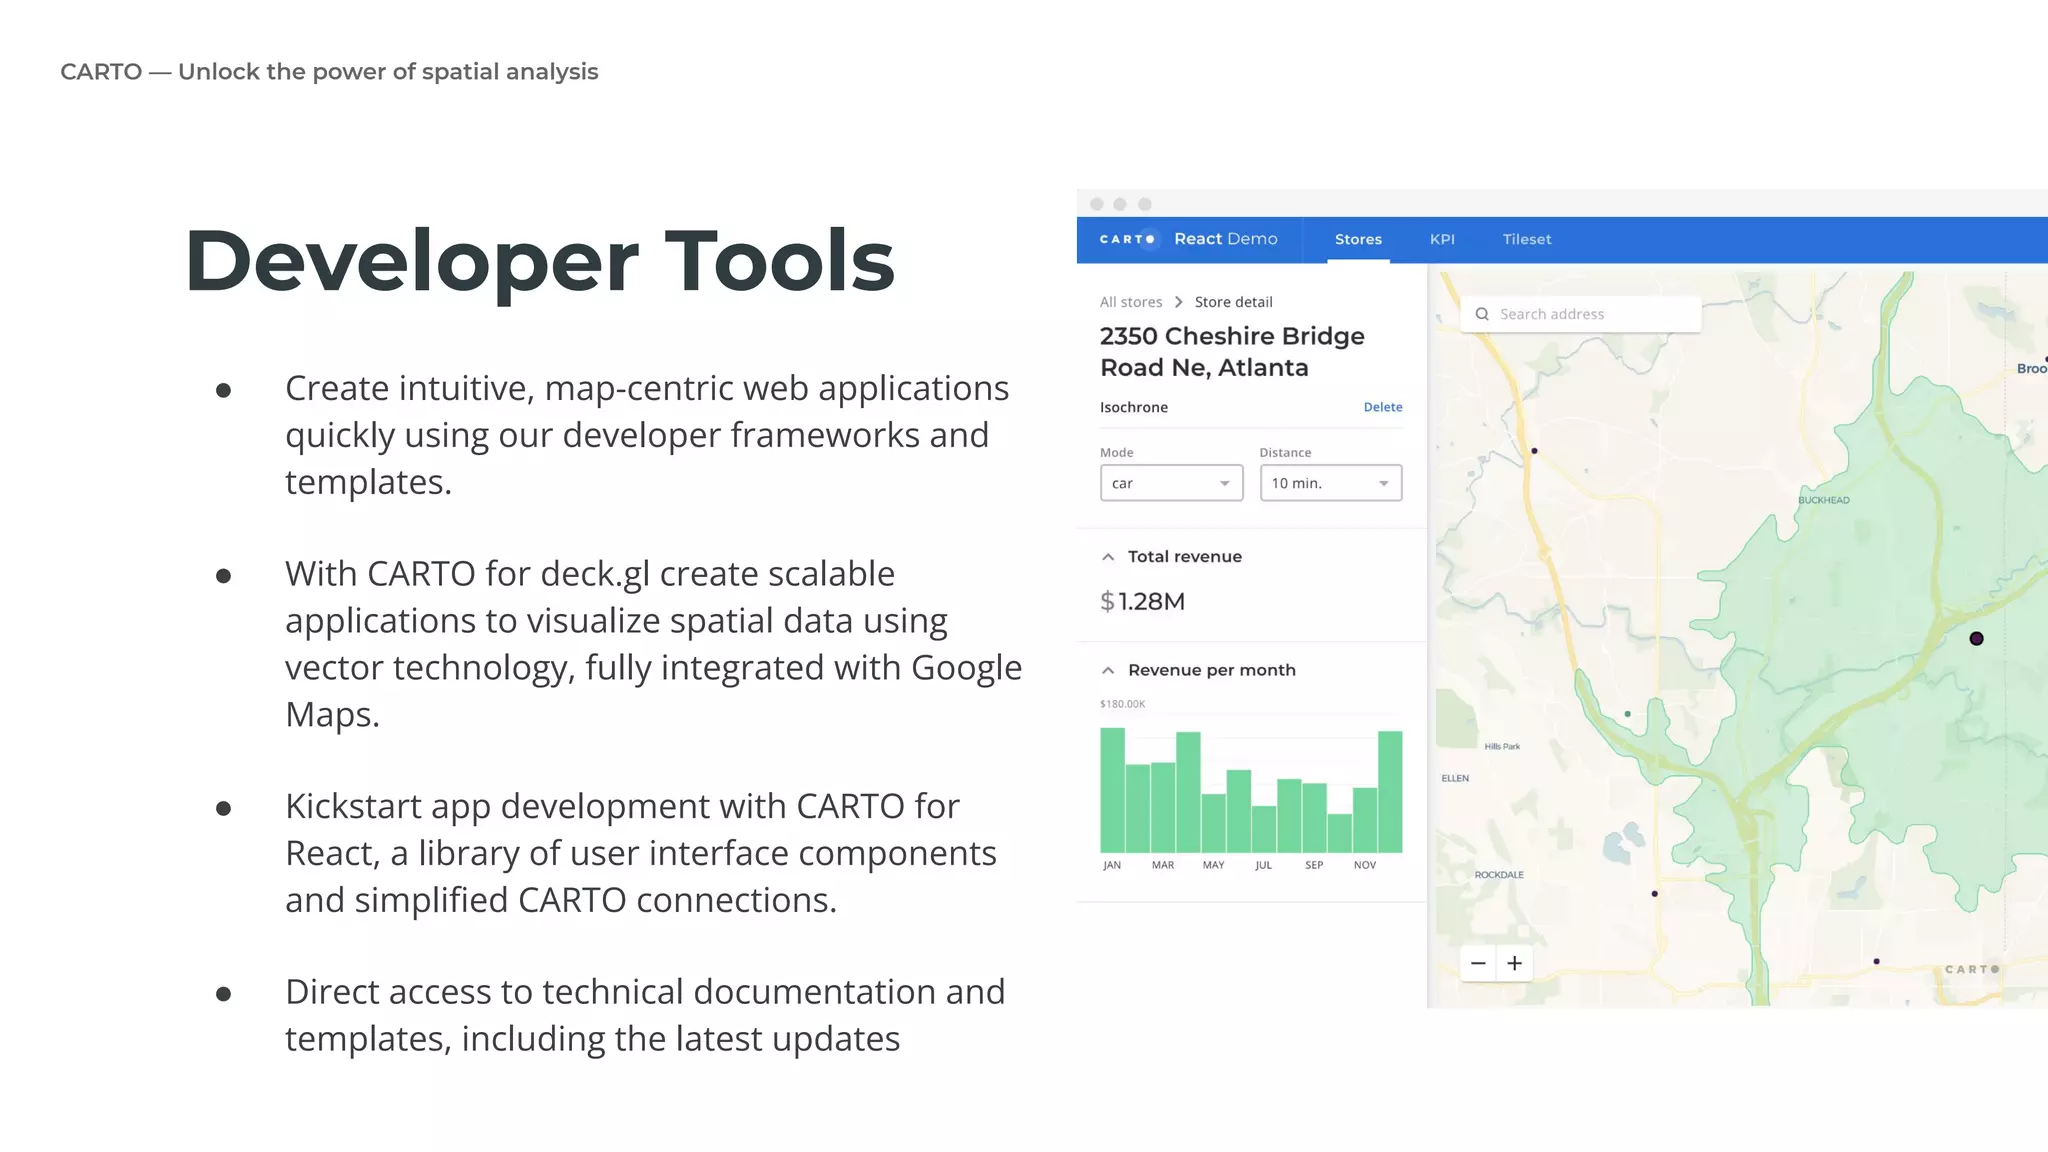This screenshot has height=1152, width=2048.
Task: Collapse the Total revenue widget
Action: [1108, 557]
